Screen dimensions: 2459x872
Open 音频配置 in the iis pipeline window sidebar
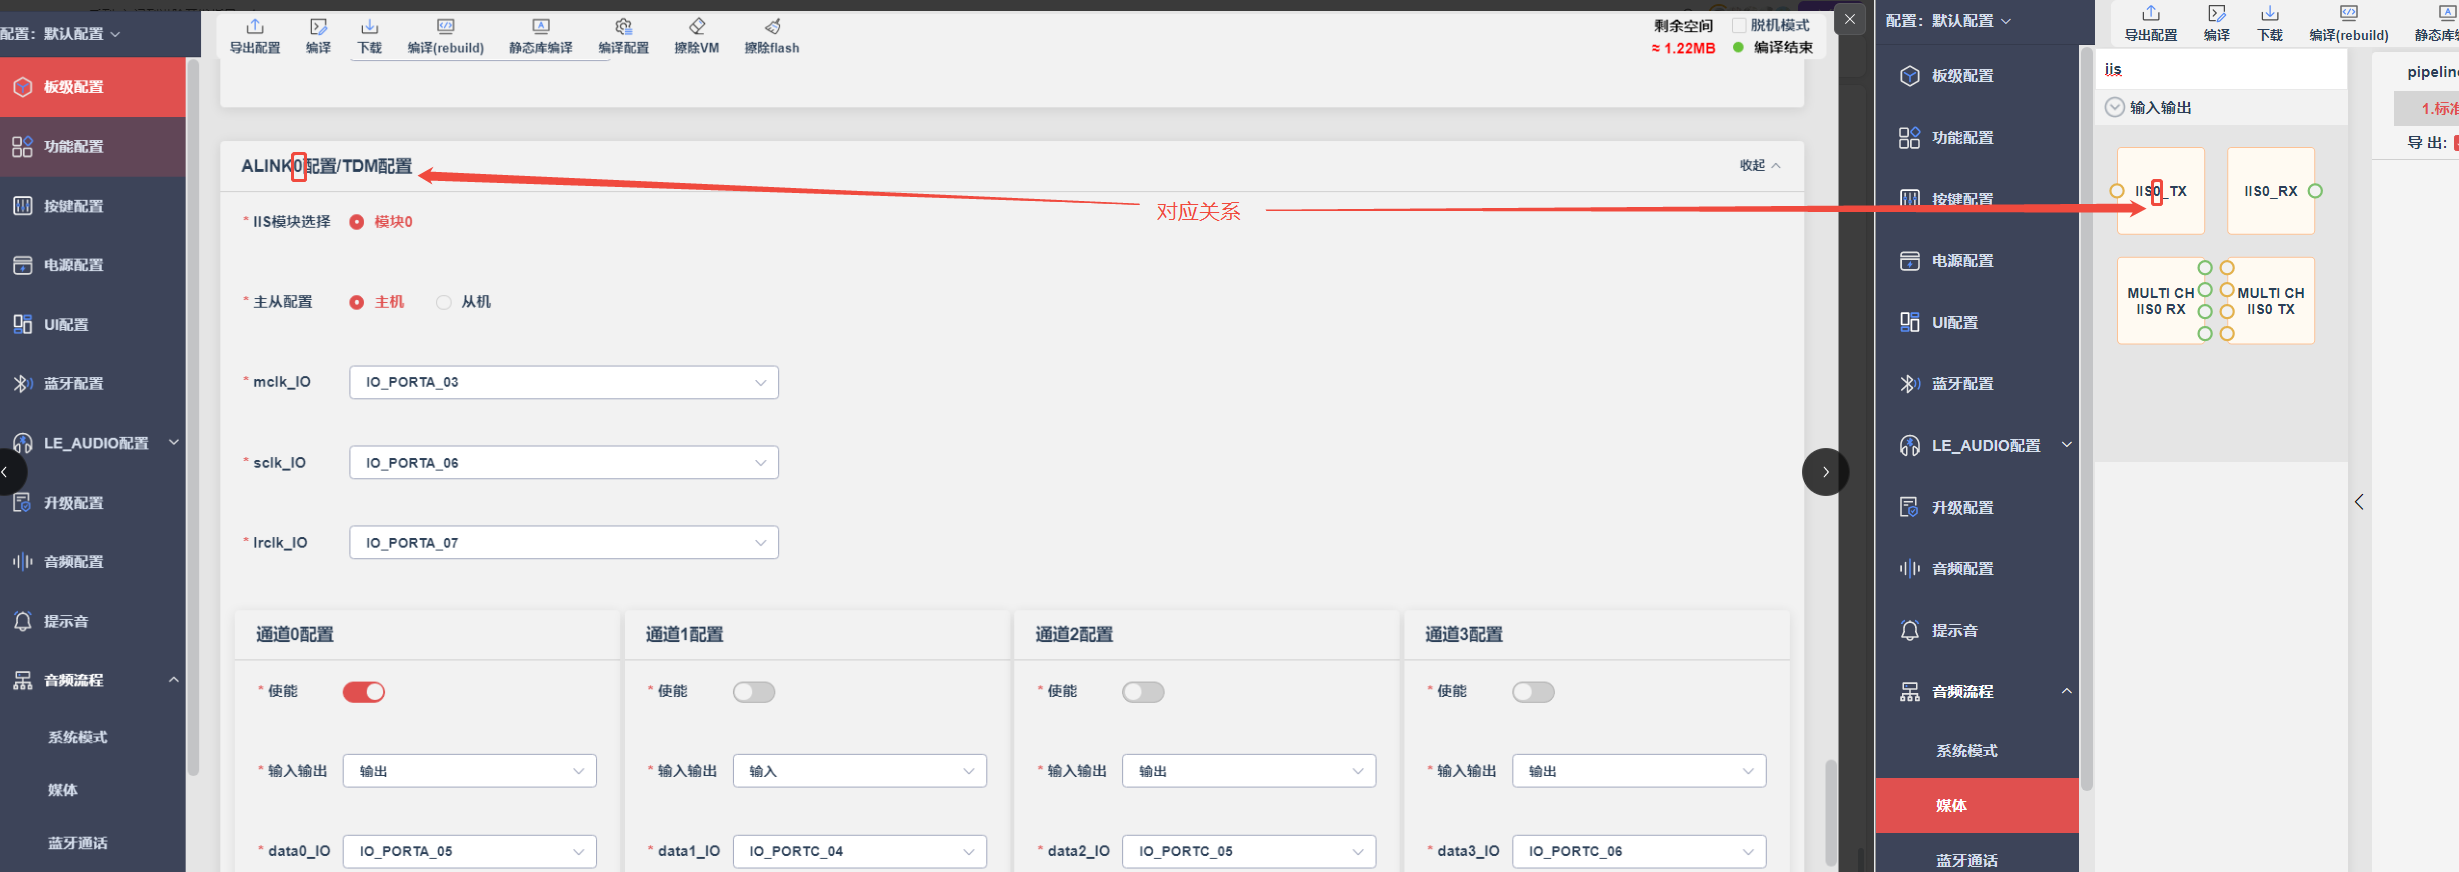[x=1977, y=569]
